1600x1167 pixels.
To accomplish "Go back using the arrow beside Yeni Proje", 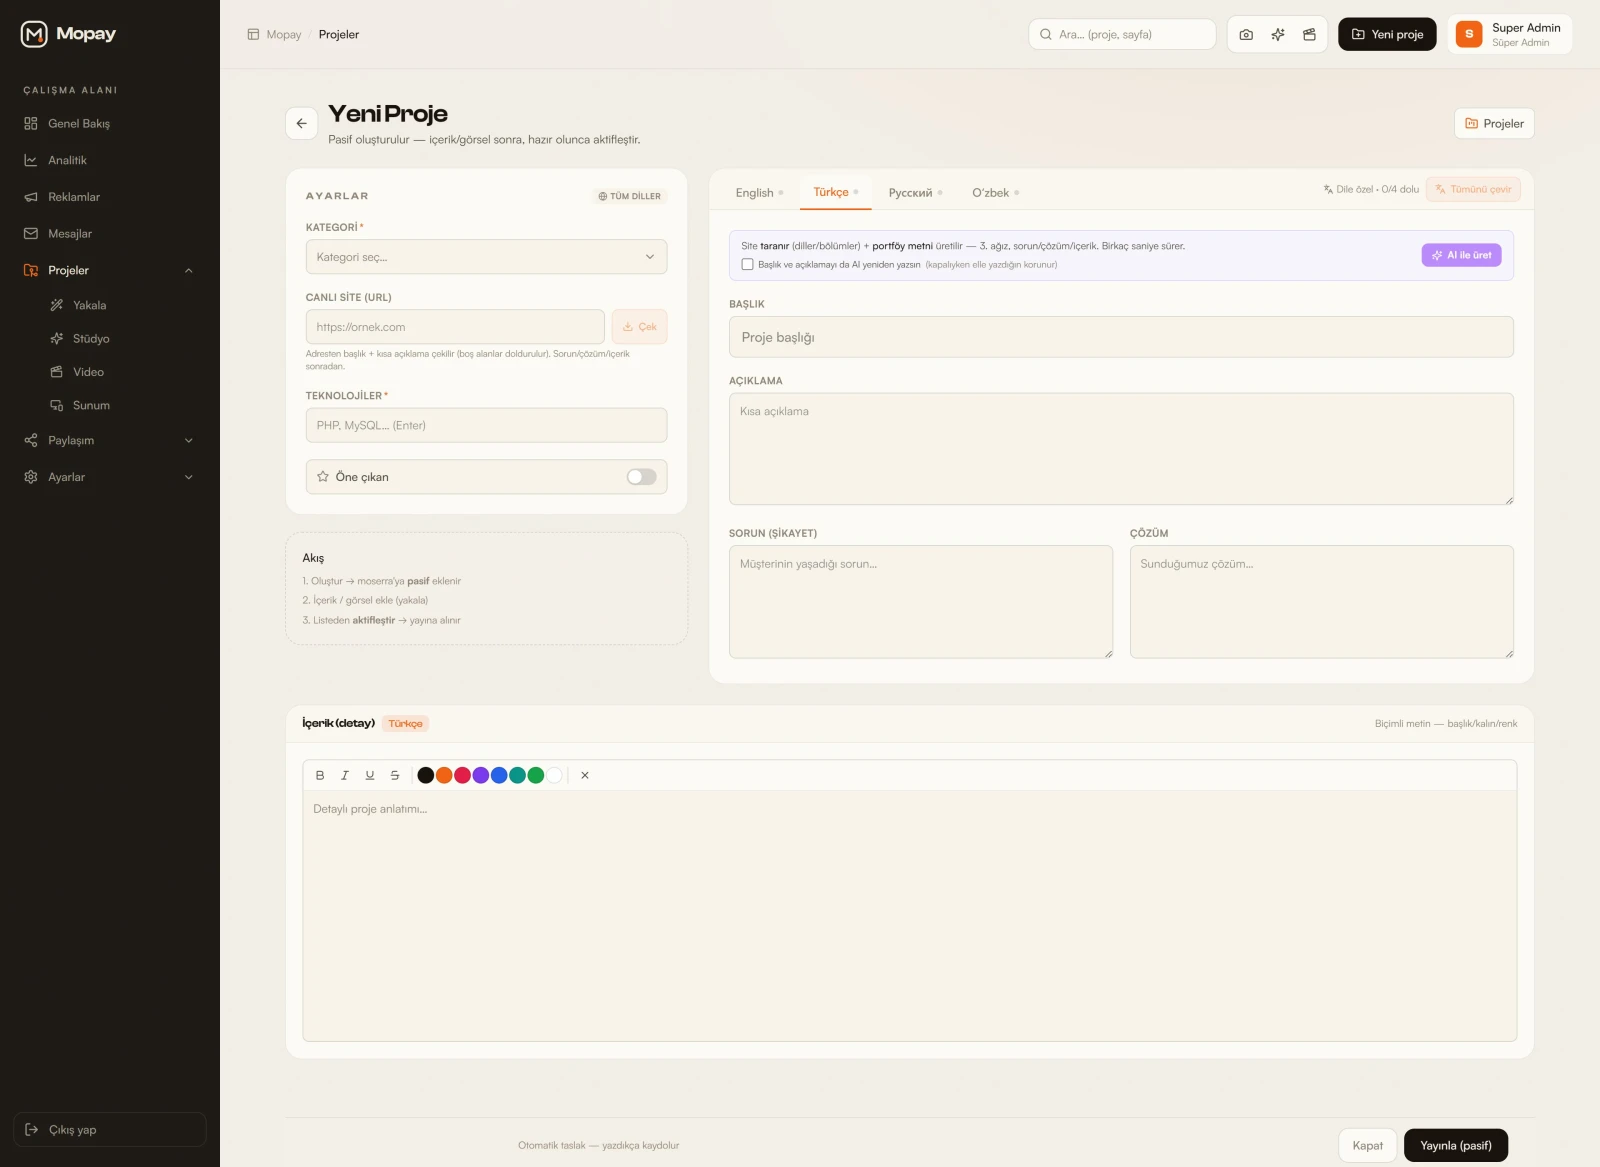I will [301, 123].
